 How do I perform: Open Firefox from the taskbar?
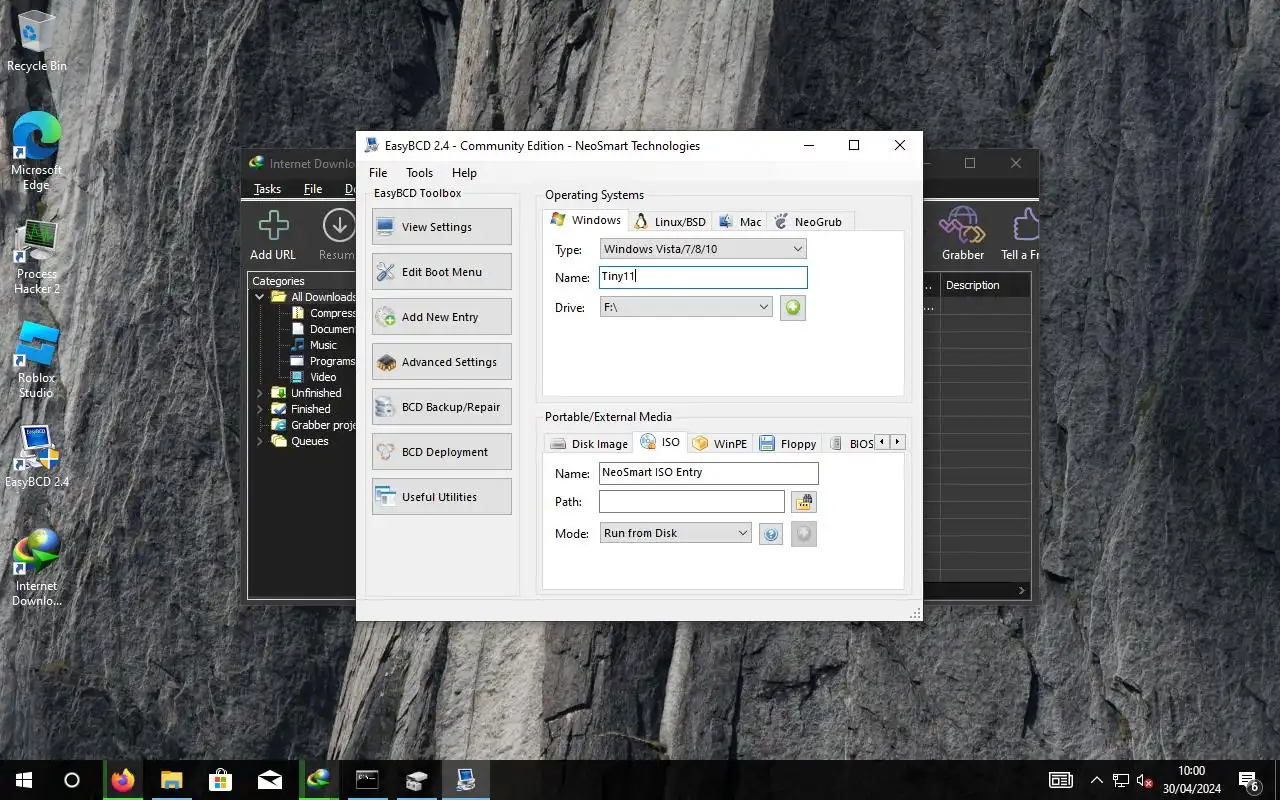tap(123, 780)
